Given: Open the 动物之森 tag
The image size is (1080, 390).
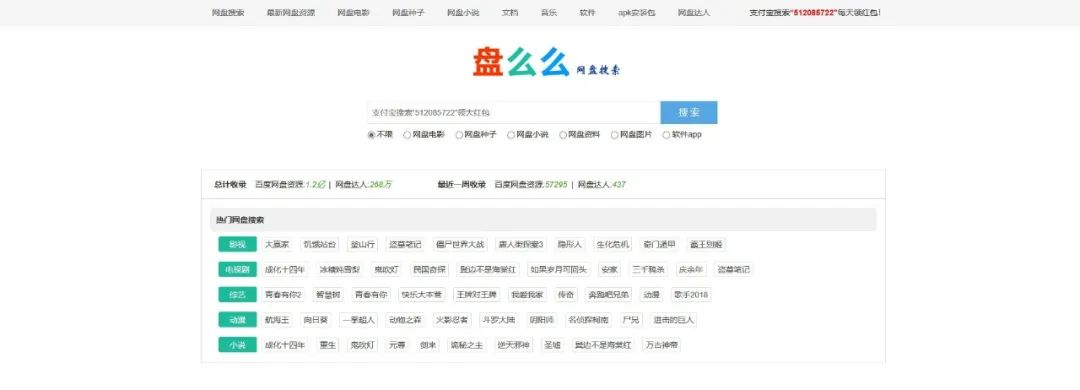Looking at the screenshot, I should click(405, 320).
